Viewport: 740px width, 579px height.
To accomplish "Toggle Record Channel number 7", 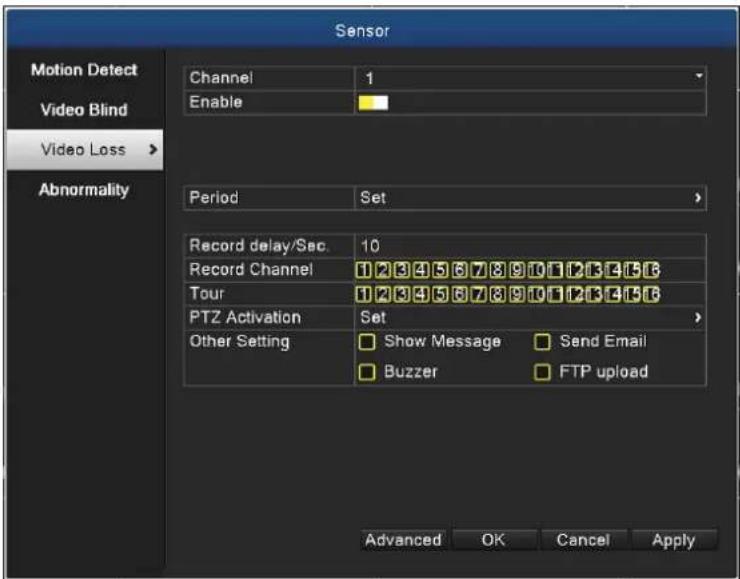I will click(x=479, y=270).
